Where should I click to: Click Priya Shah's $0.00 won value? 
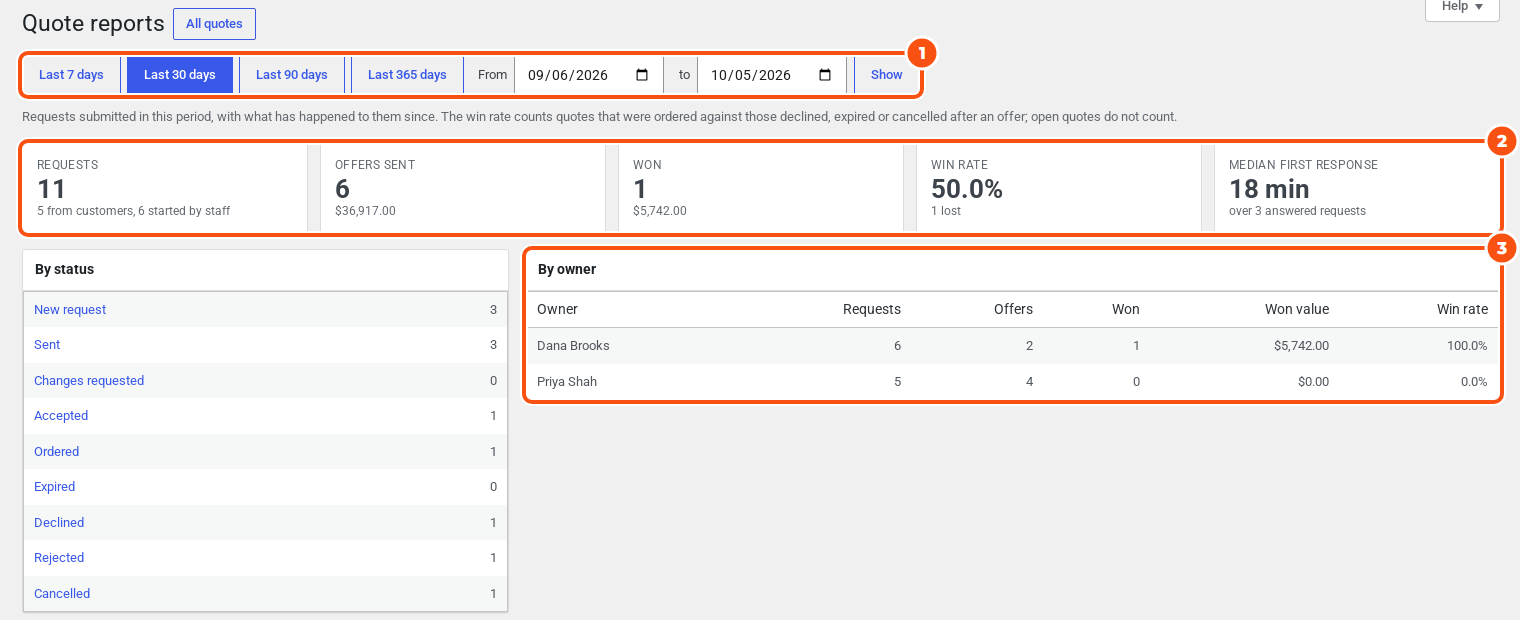[x=1313, y=382]
